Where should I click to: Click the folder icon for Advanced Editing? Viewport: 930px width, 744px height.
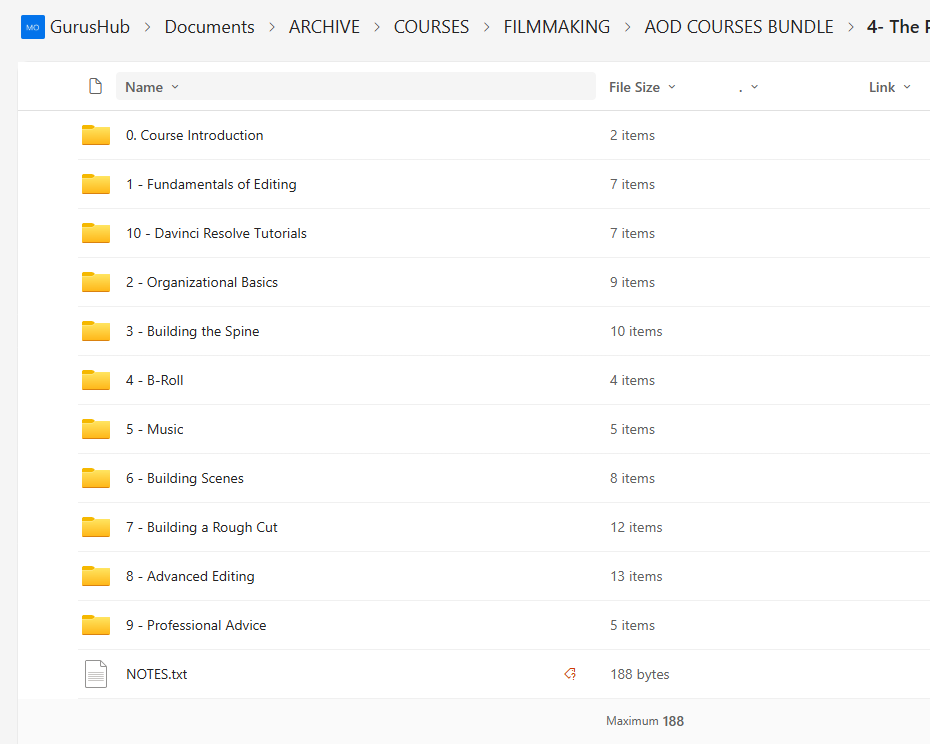point(96,577)
